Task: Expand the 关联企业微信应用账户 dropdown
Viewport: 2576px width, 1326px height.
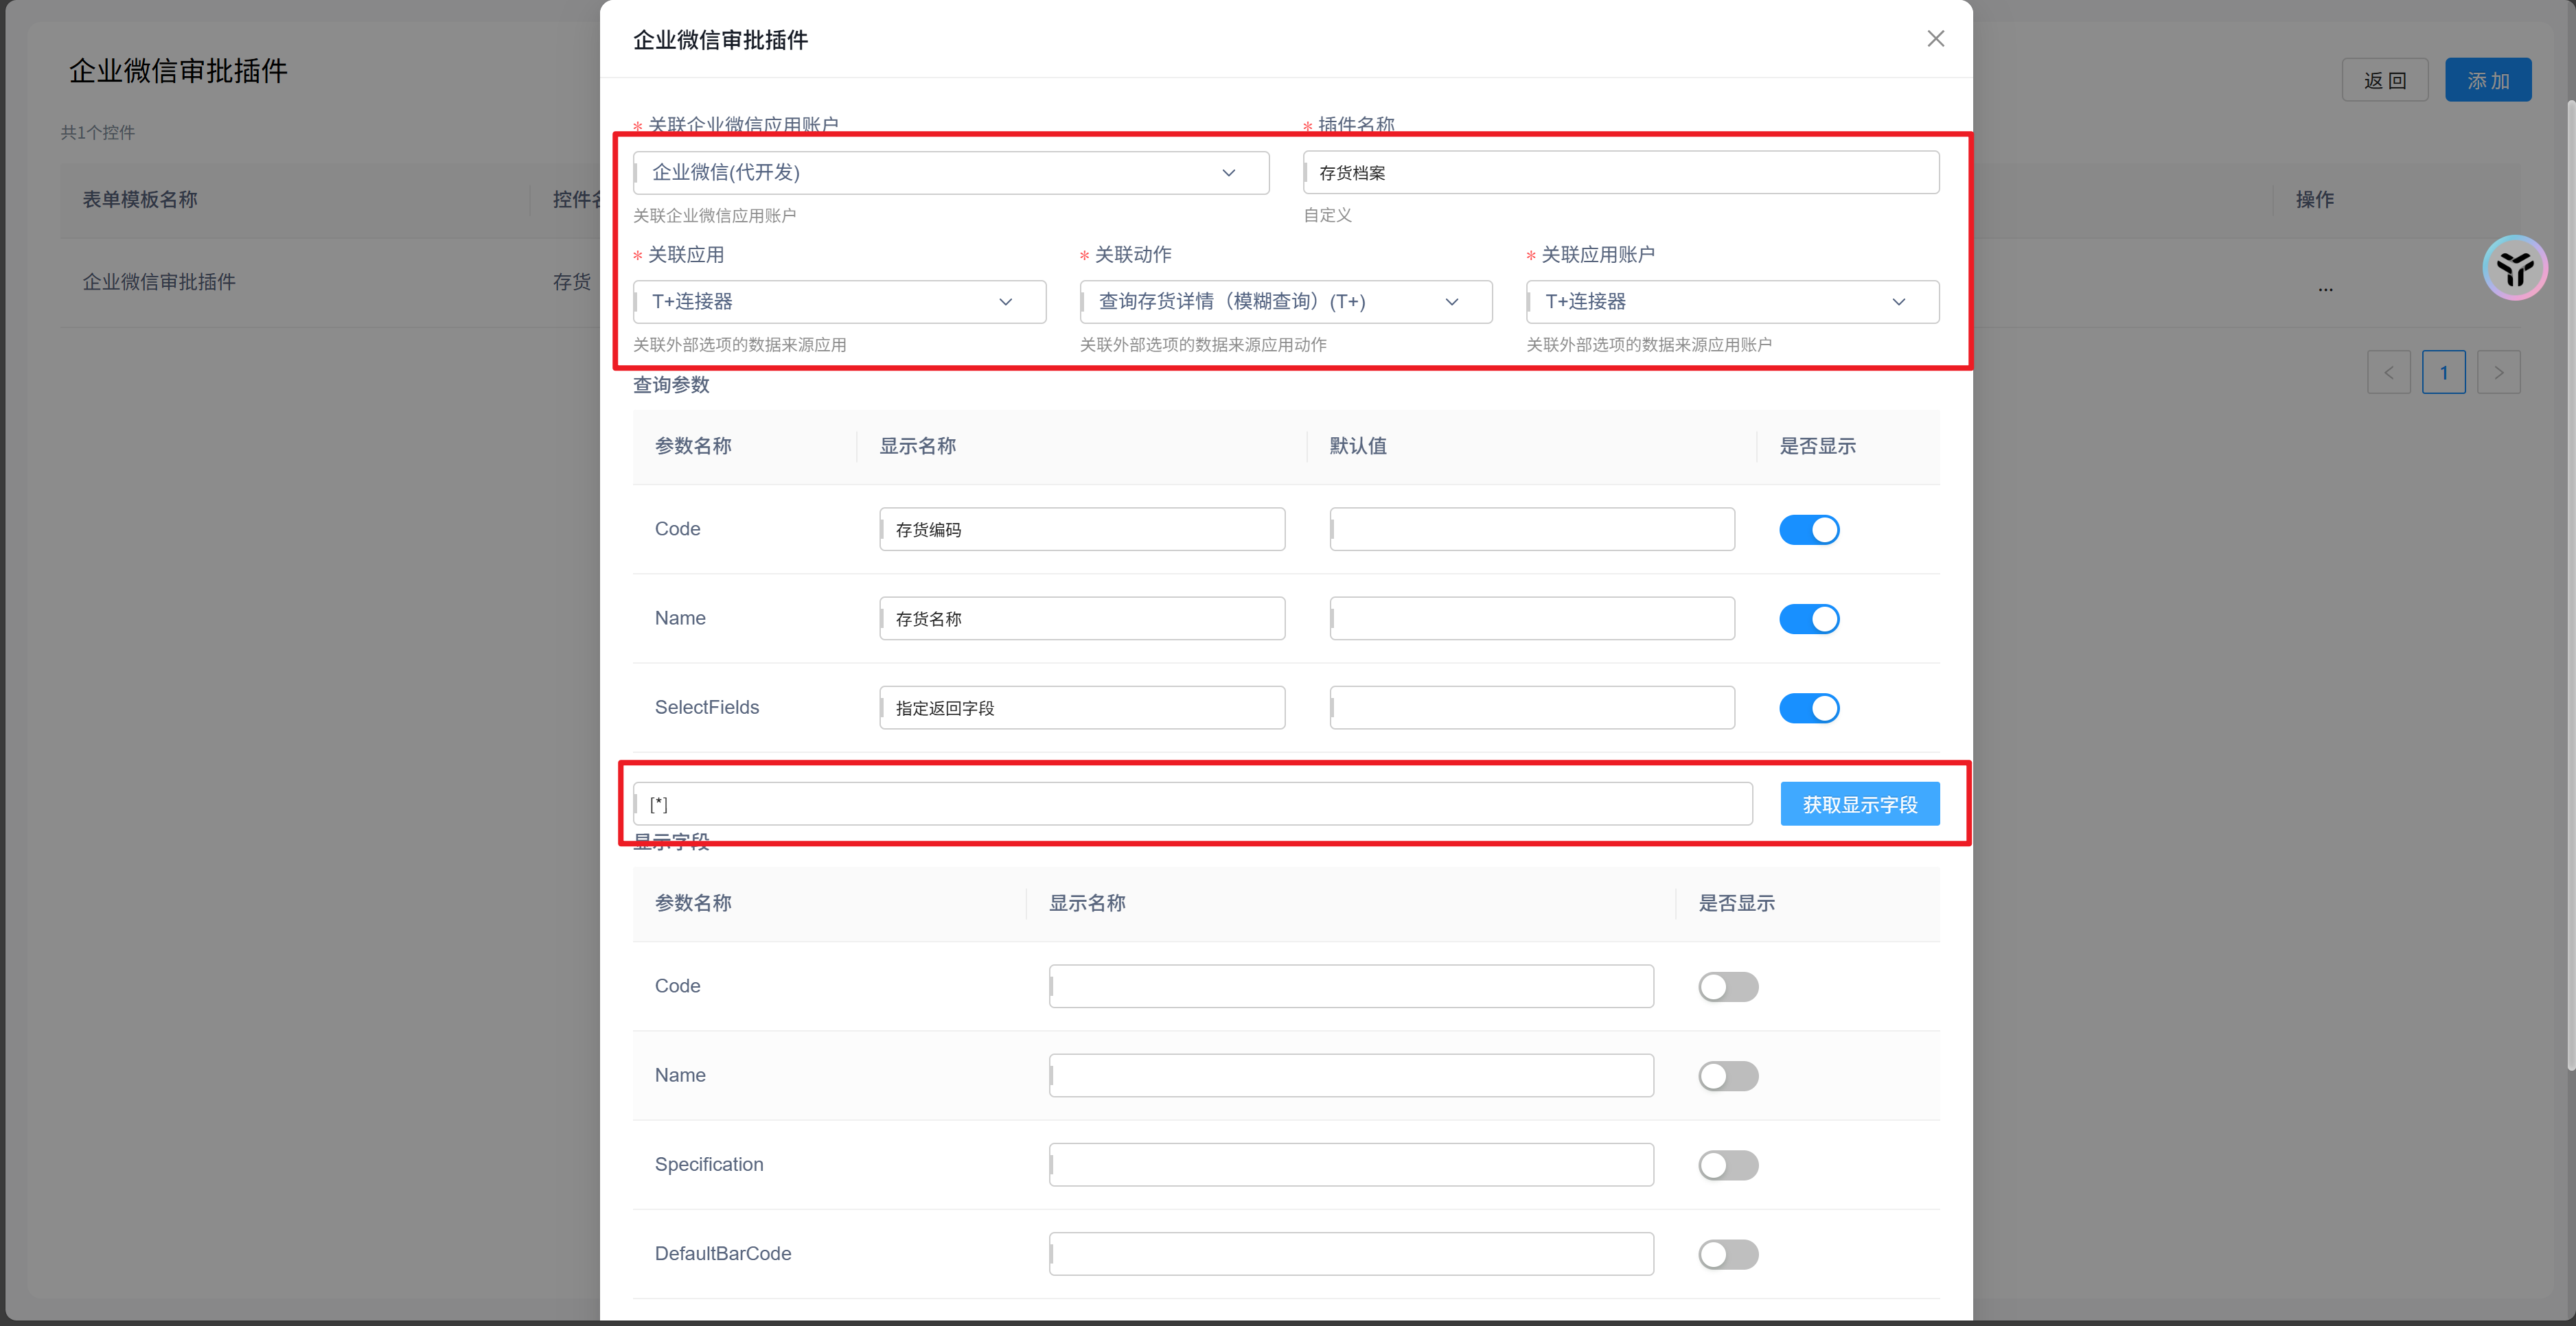Action: click(950, 172)
